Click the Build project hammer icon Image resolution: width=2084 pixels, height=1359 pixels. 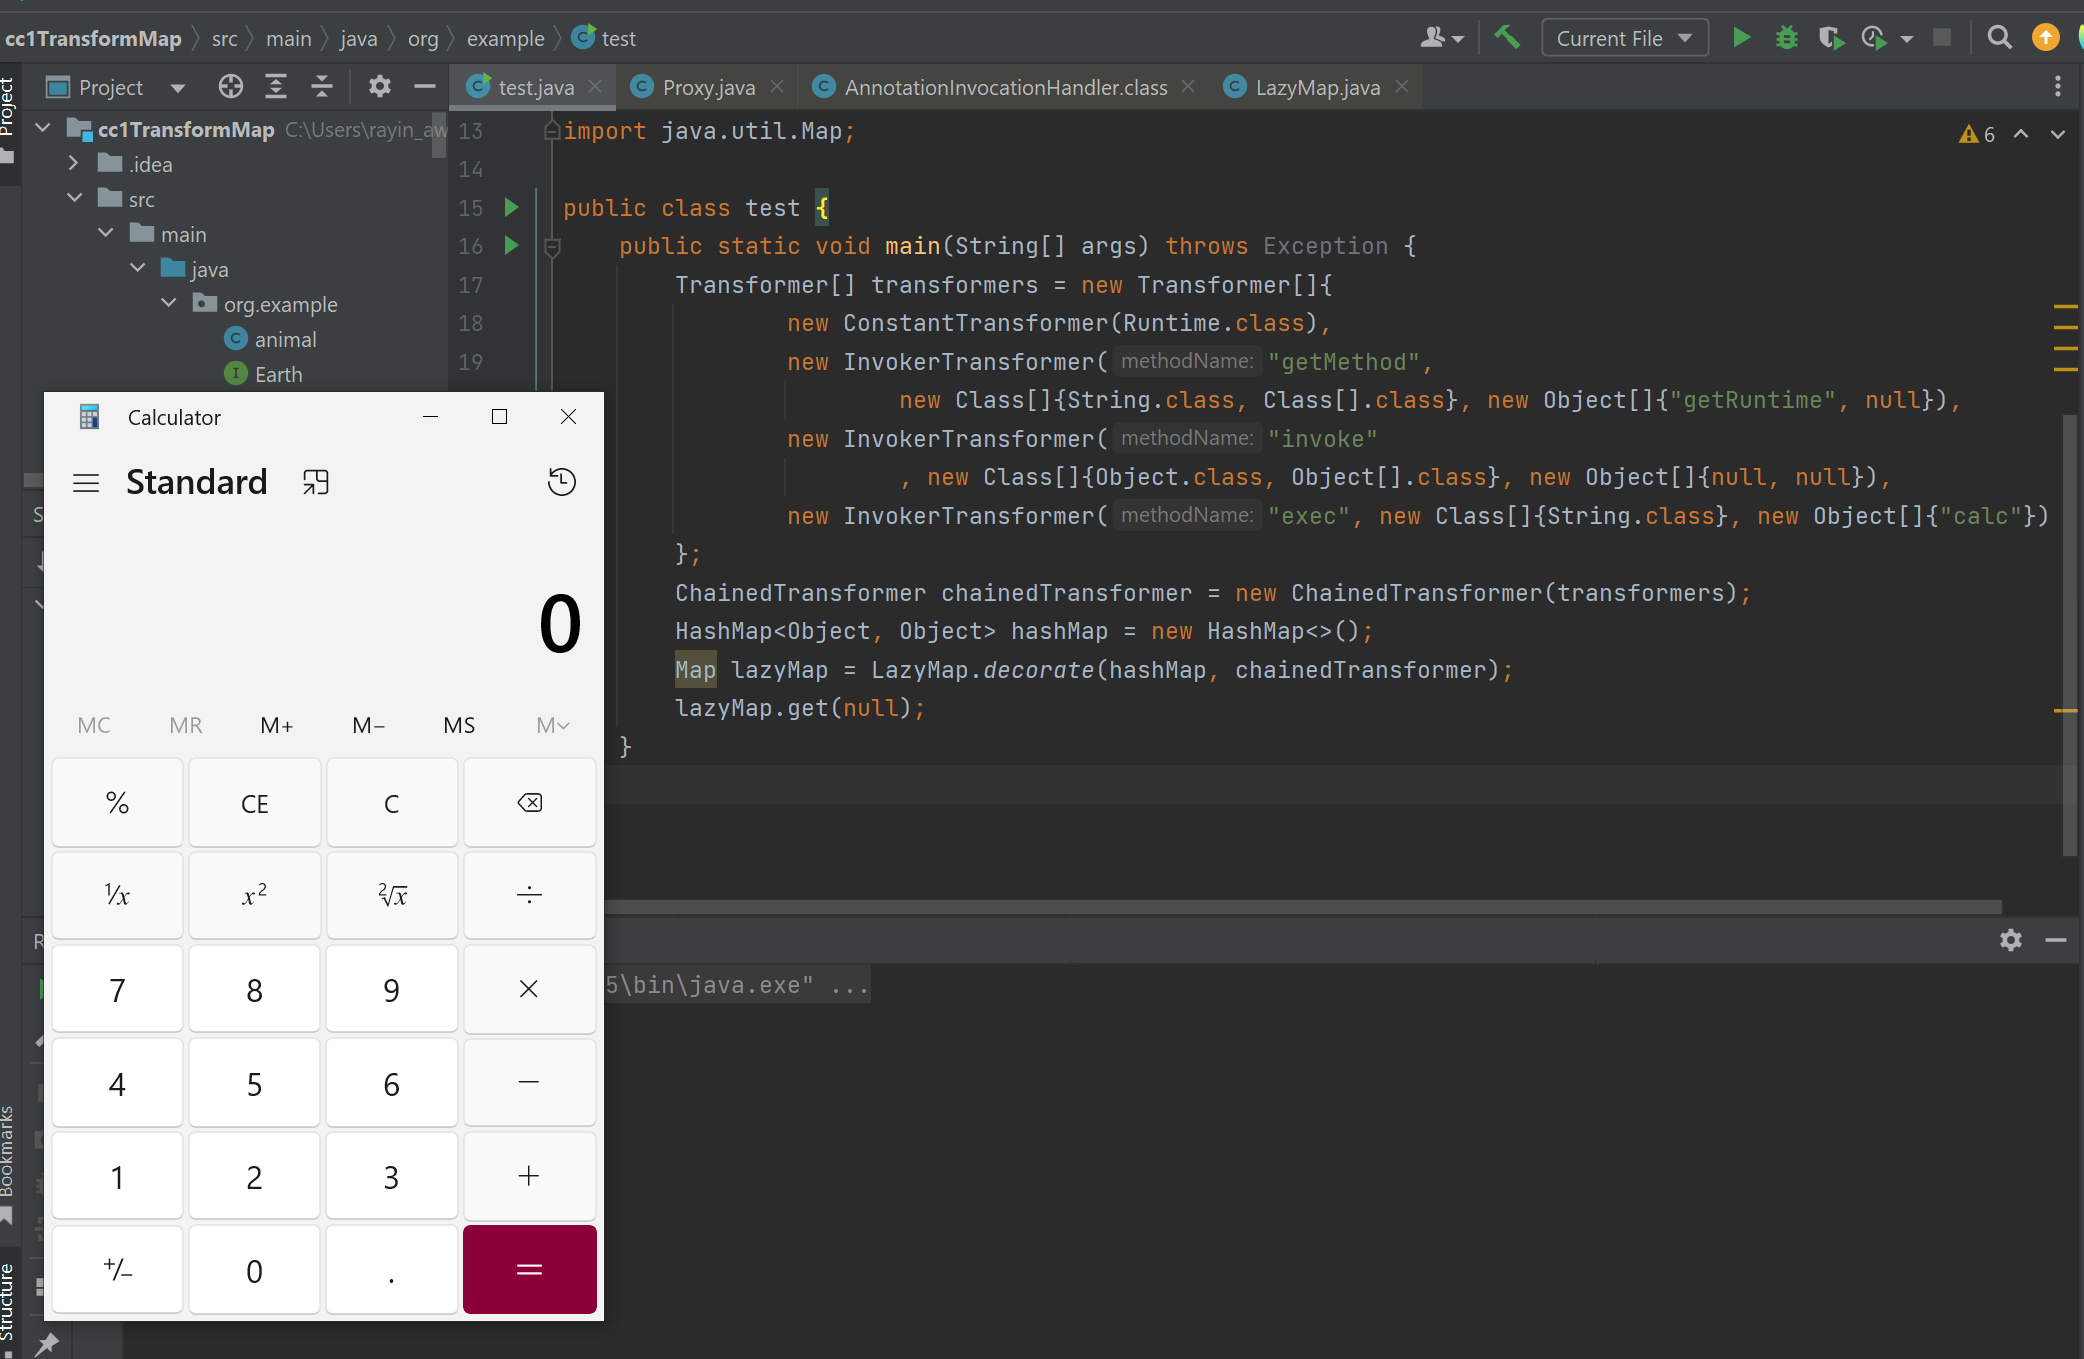[1507, 38]
